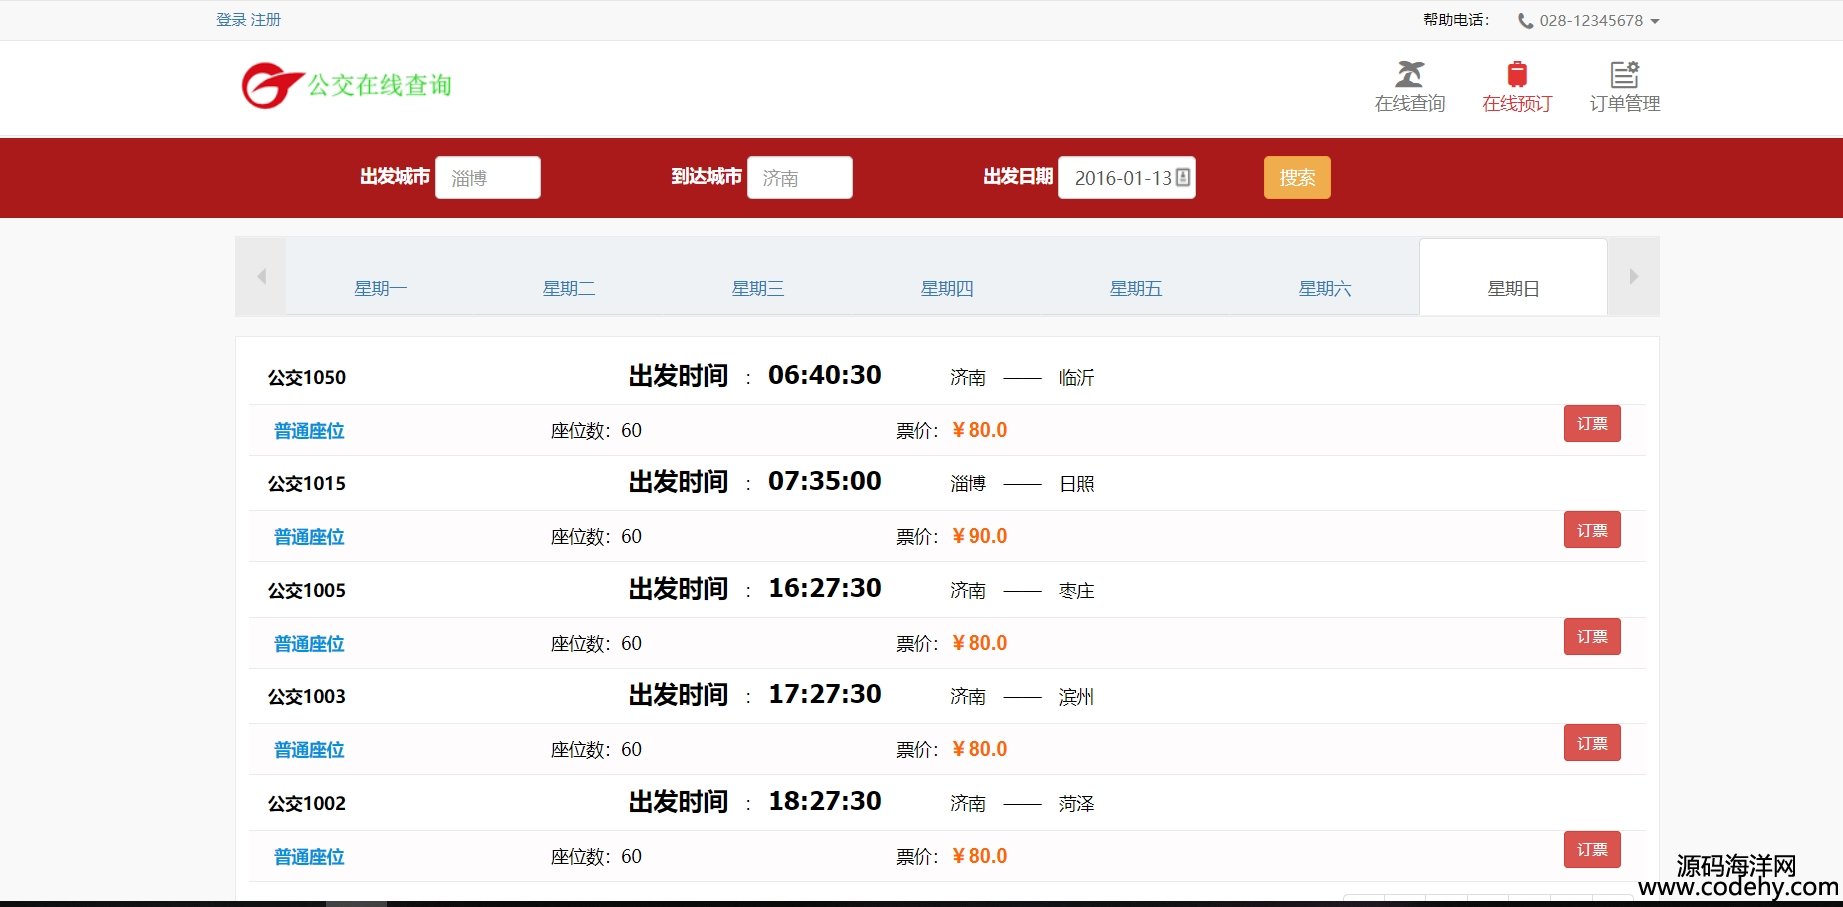
Task: Open the 订单管理 order list icon
Action: pyautogui.click(x=1624, y=74)
